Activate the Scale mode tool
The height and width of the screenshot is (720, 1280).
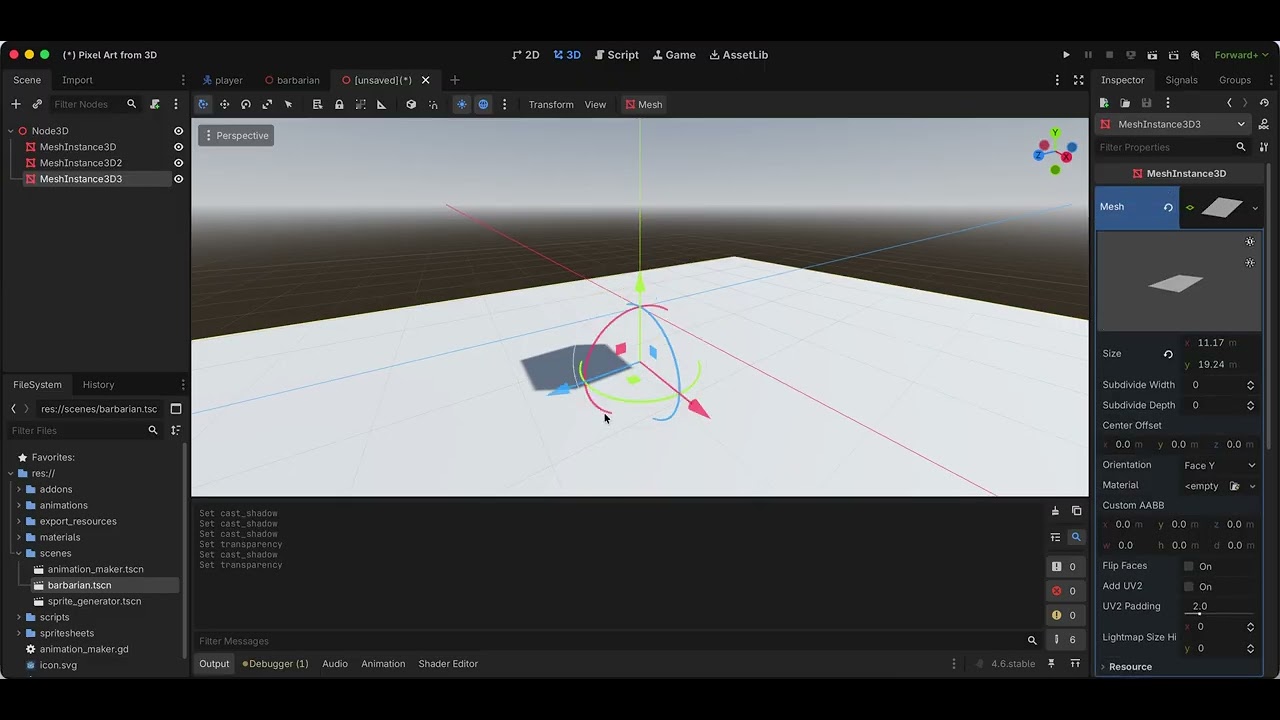coord(267,104)
